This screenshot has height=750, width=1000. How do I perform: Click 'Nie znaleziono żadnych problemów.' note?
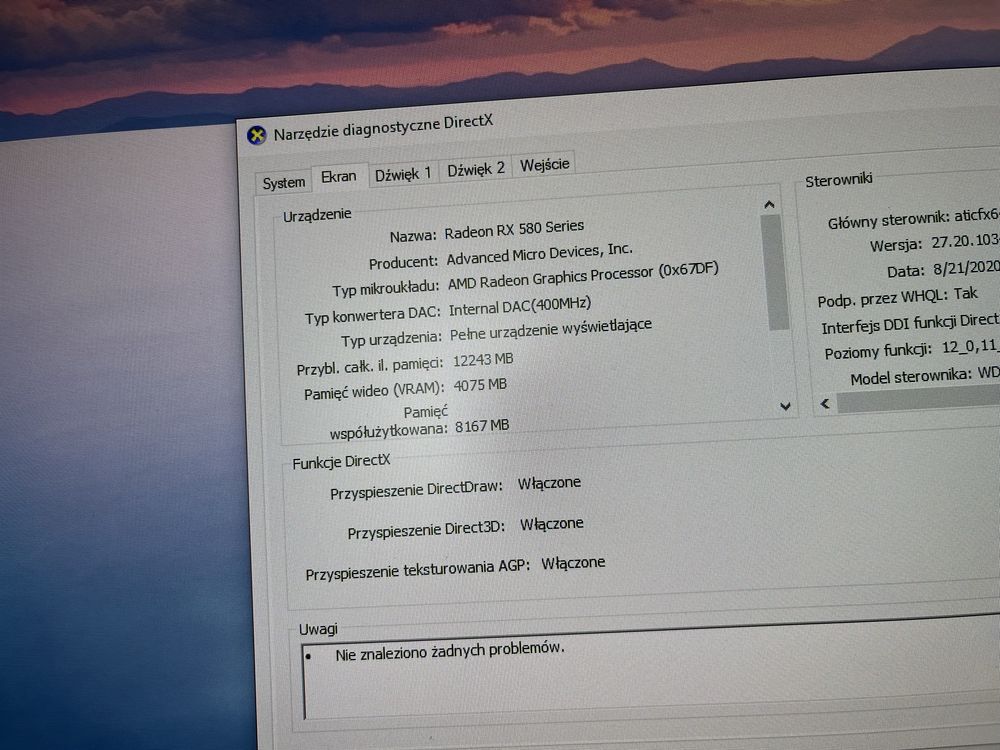[x=450, y=652]
